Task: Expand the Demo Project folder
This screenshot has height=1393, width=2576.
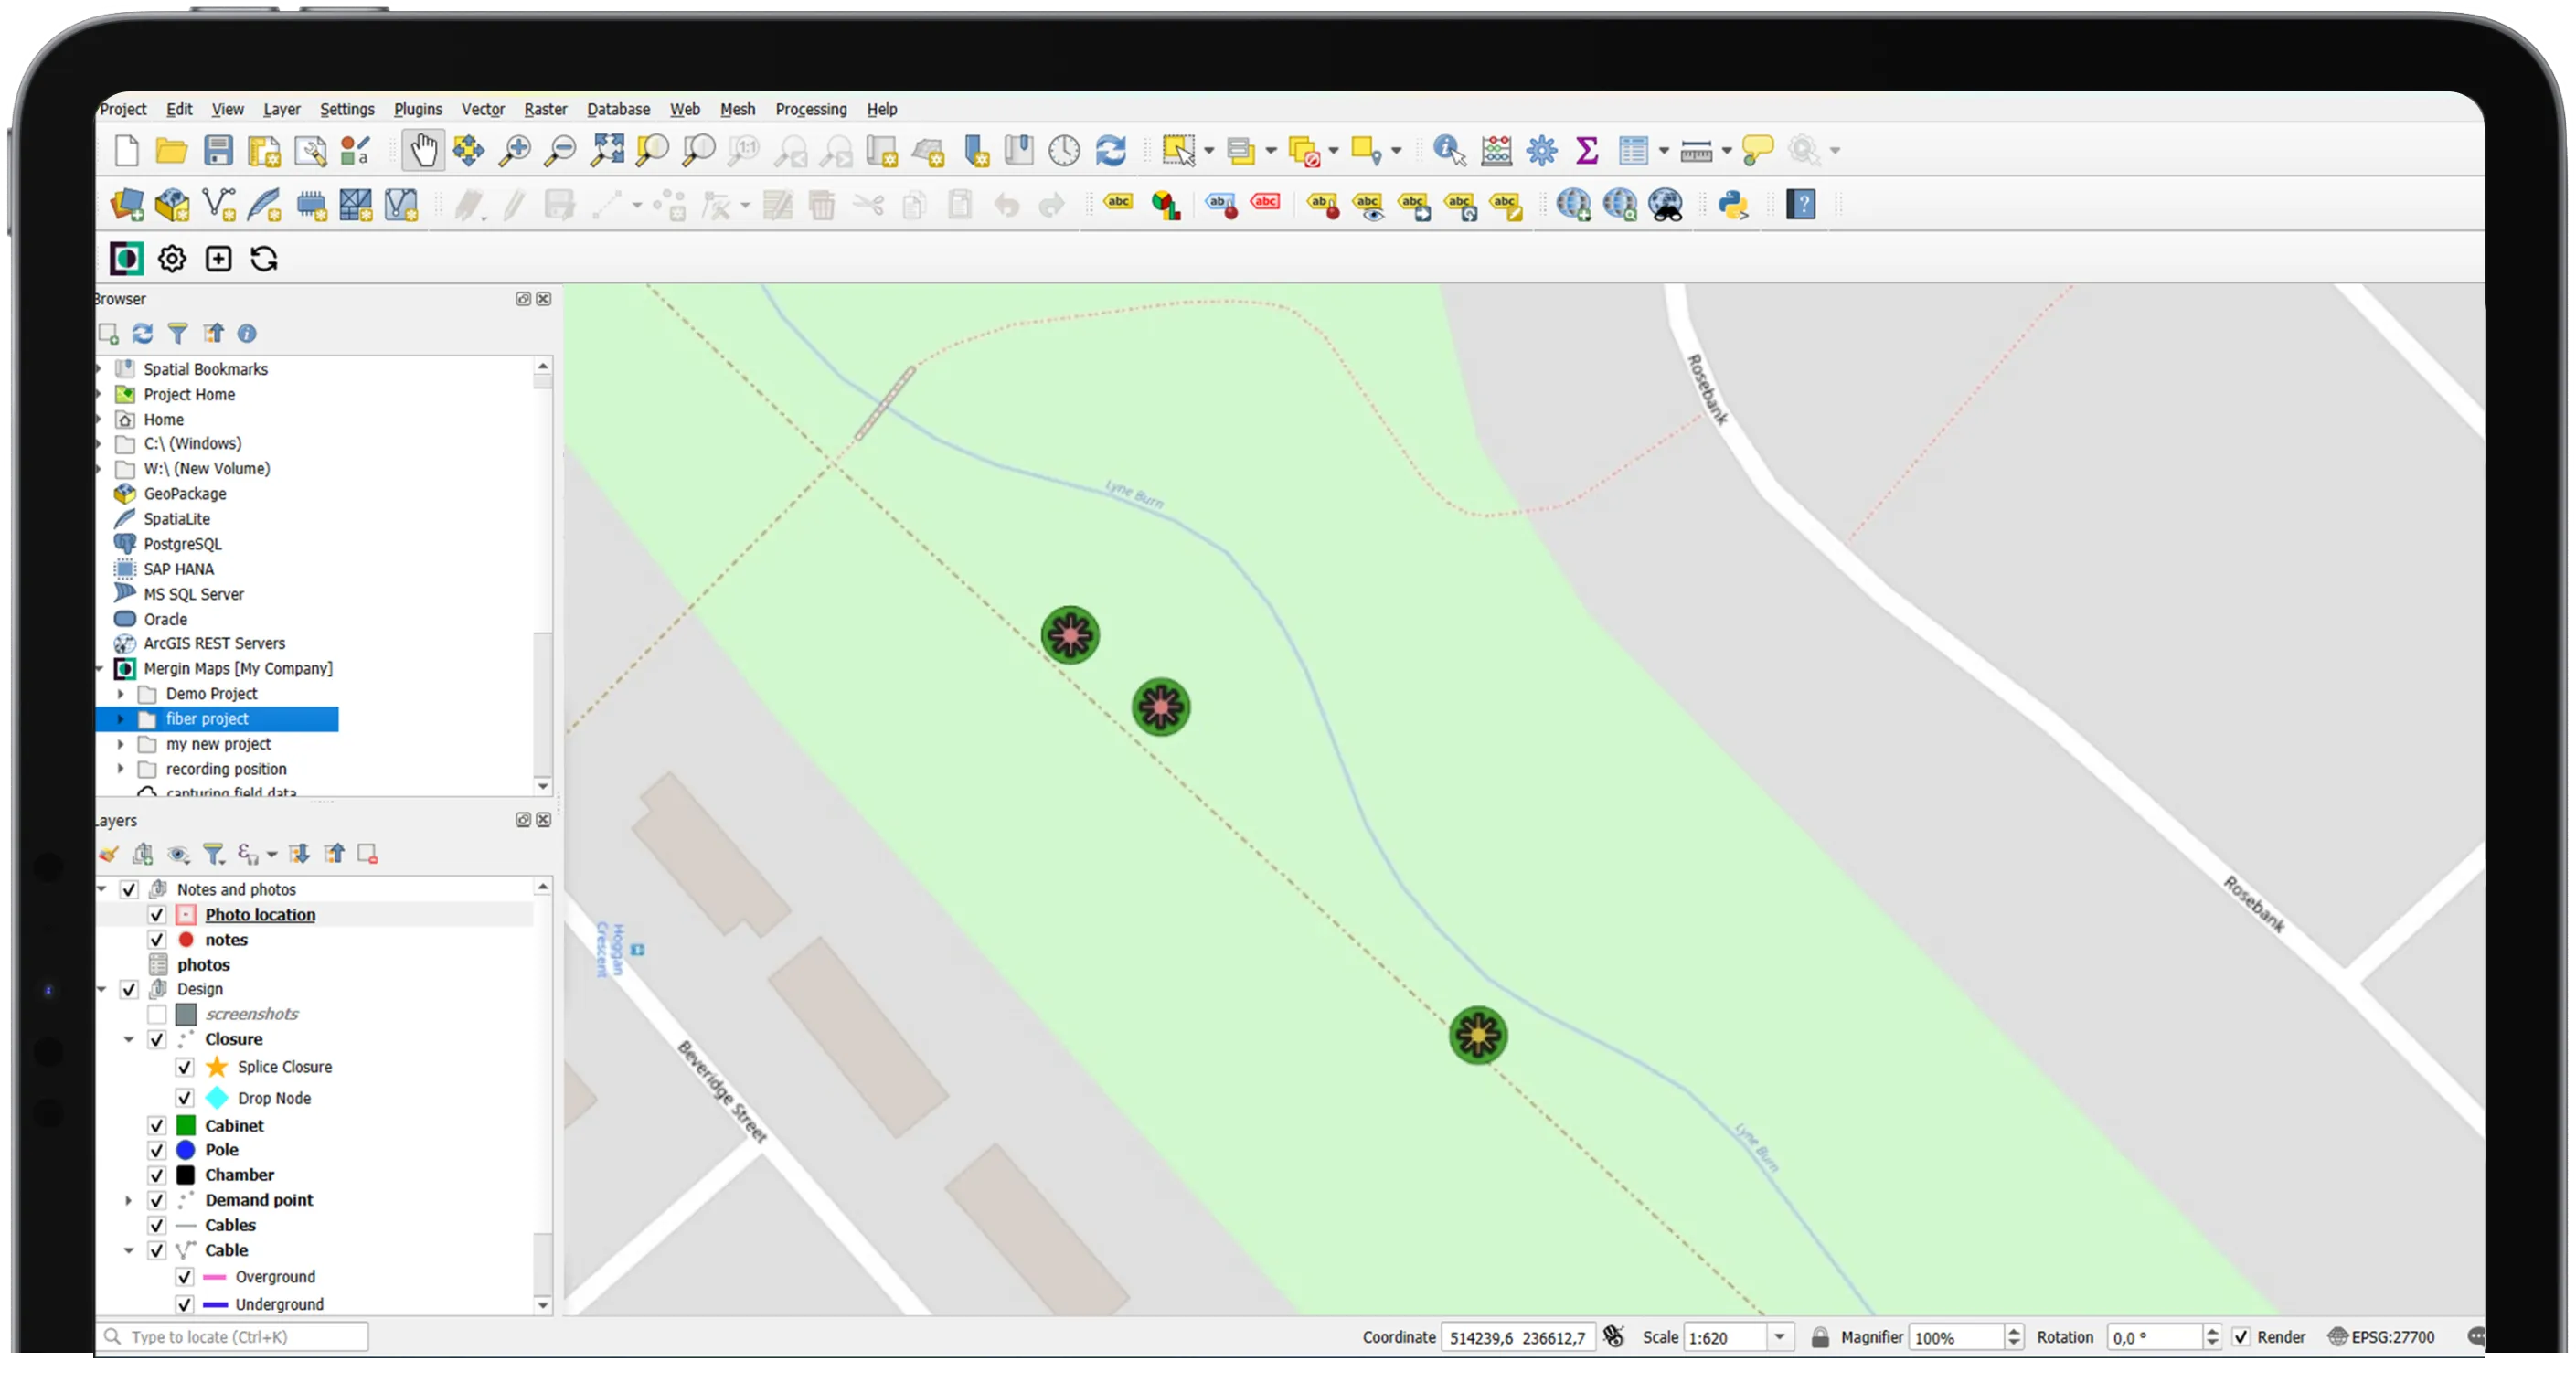Action: click(x=121, y=693)
